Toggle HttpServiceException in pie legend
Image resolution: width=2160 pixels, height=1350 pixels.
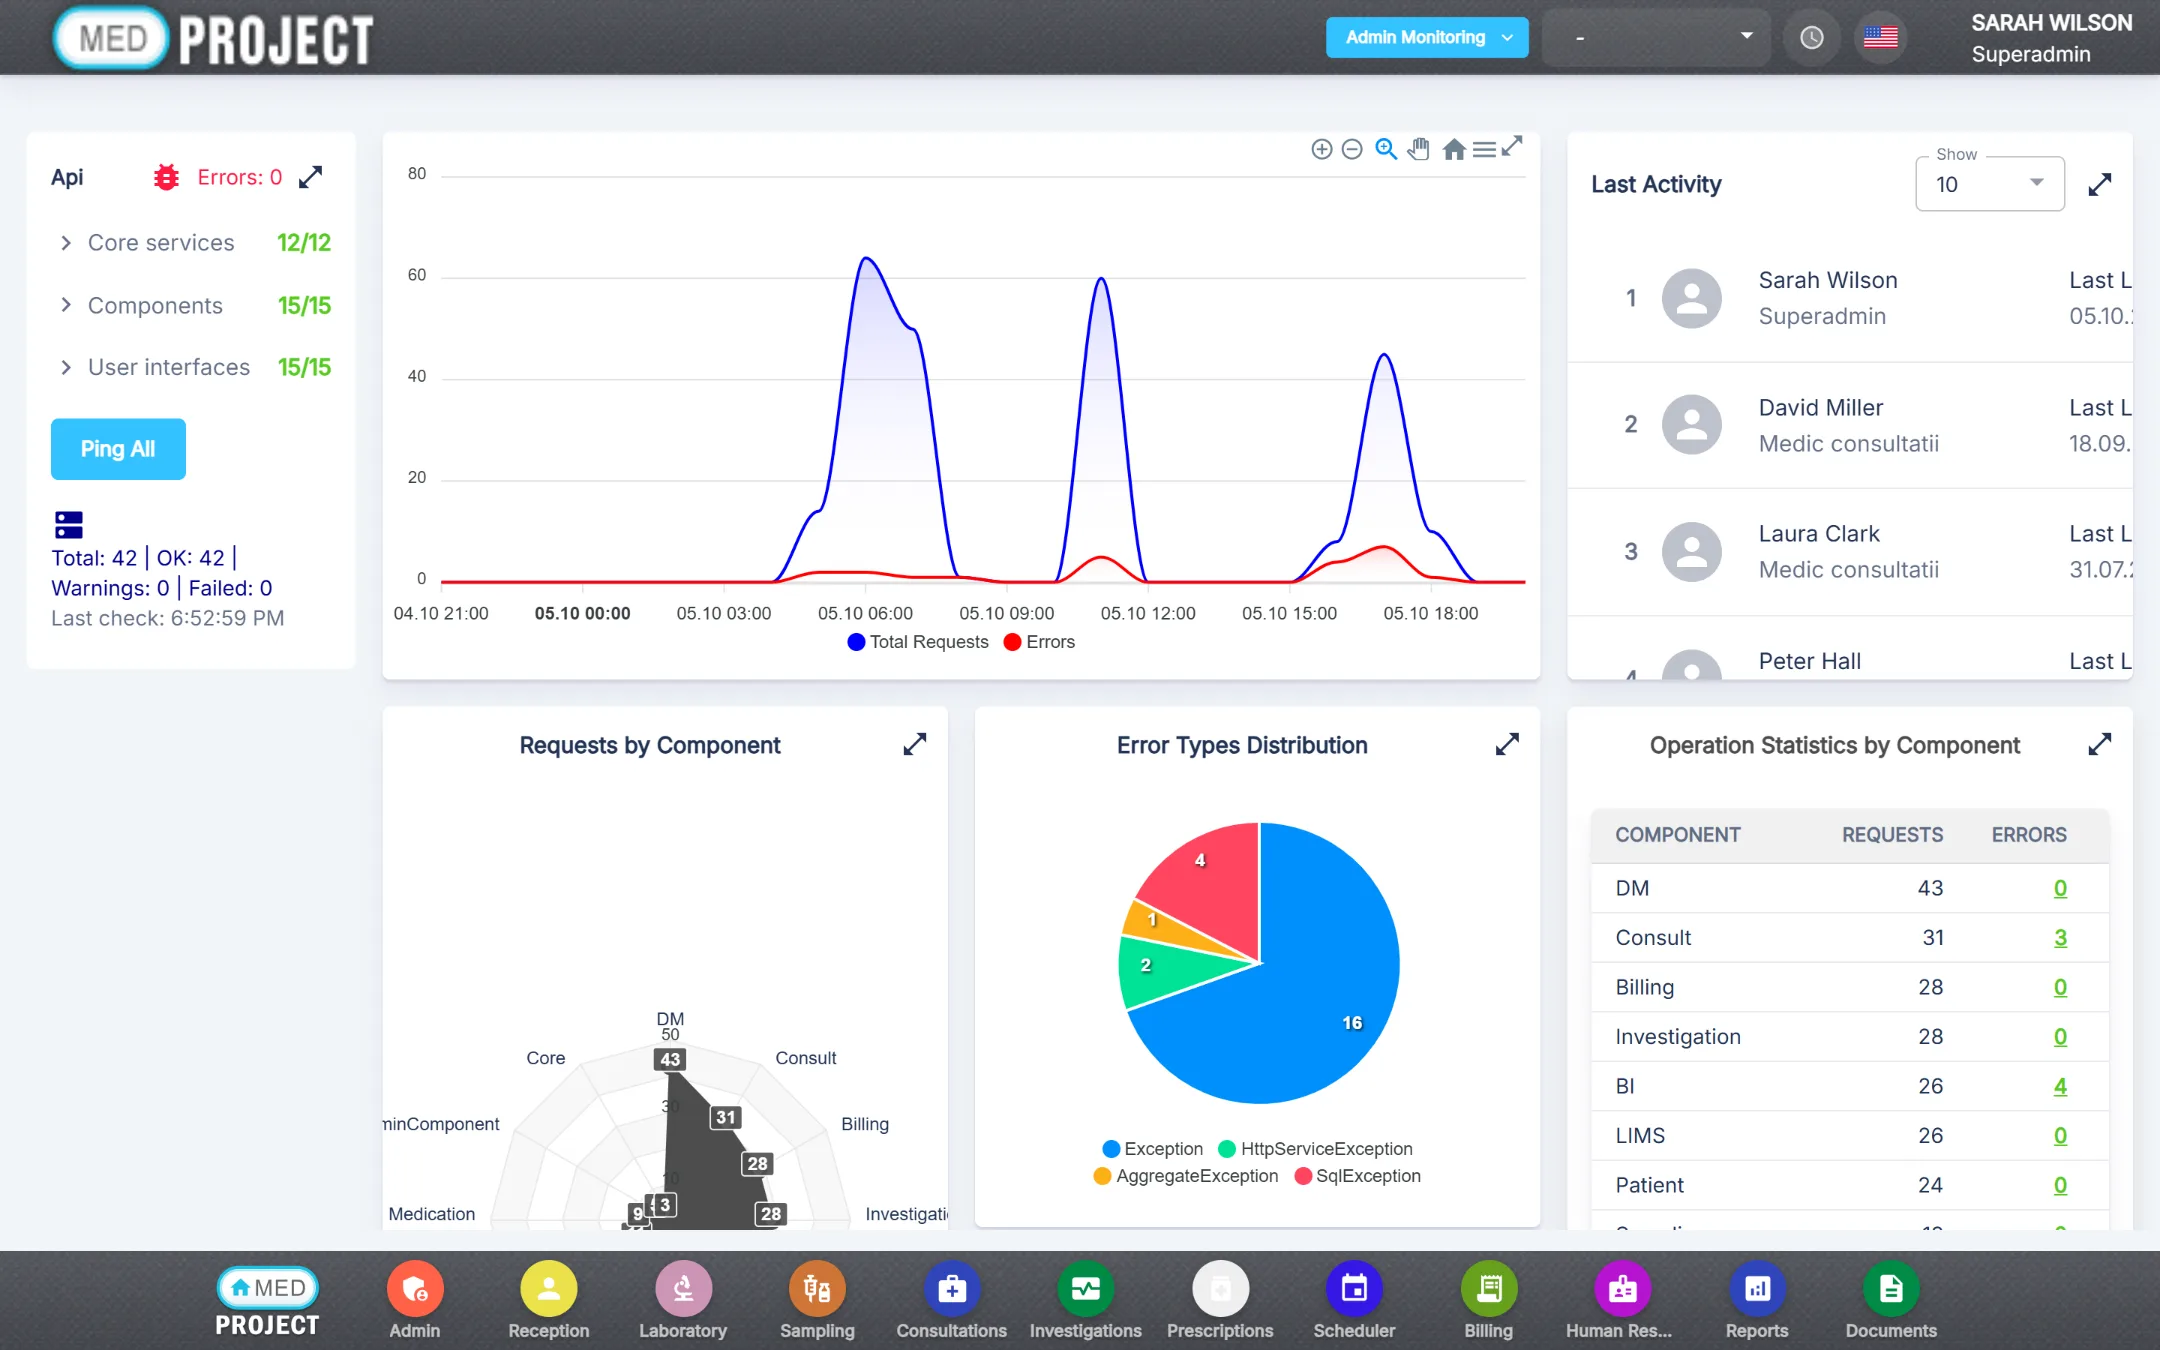pos(1315,1149)
